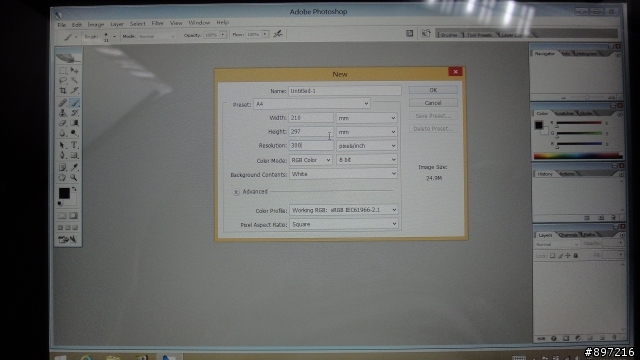Click the Name field showing Untitled-1
This screenshot has height=360, width=640.
pos(344,91)
